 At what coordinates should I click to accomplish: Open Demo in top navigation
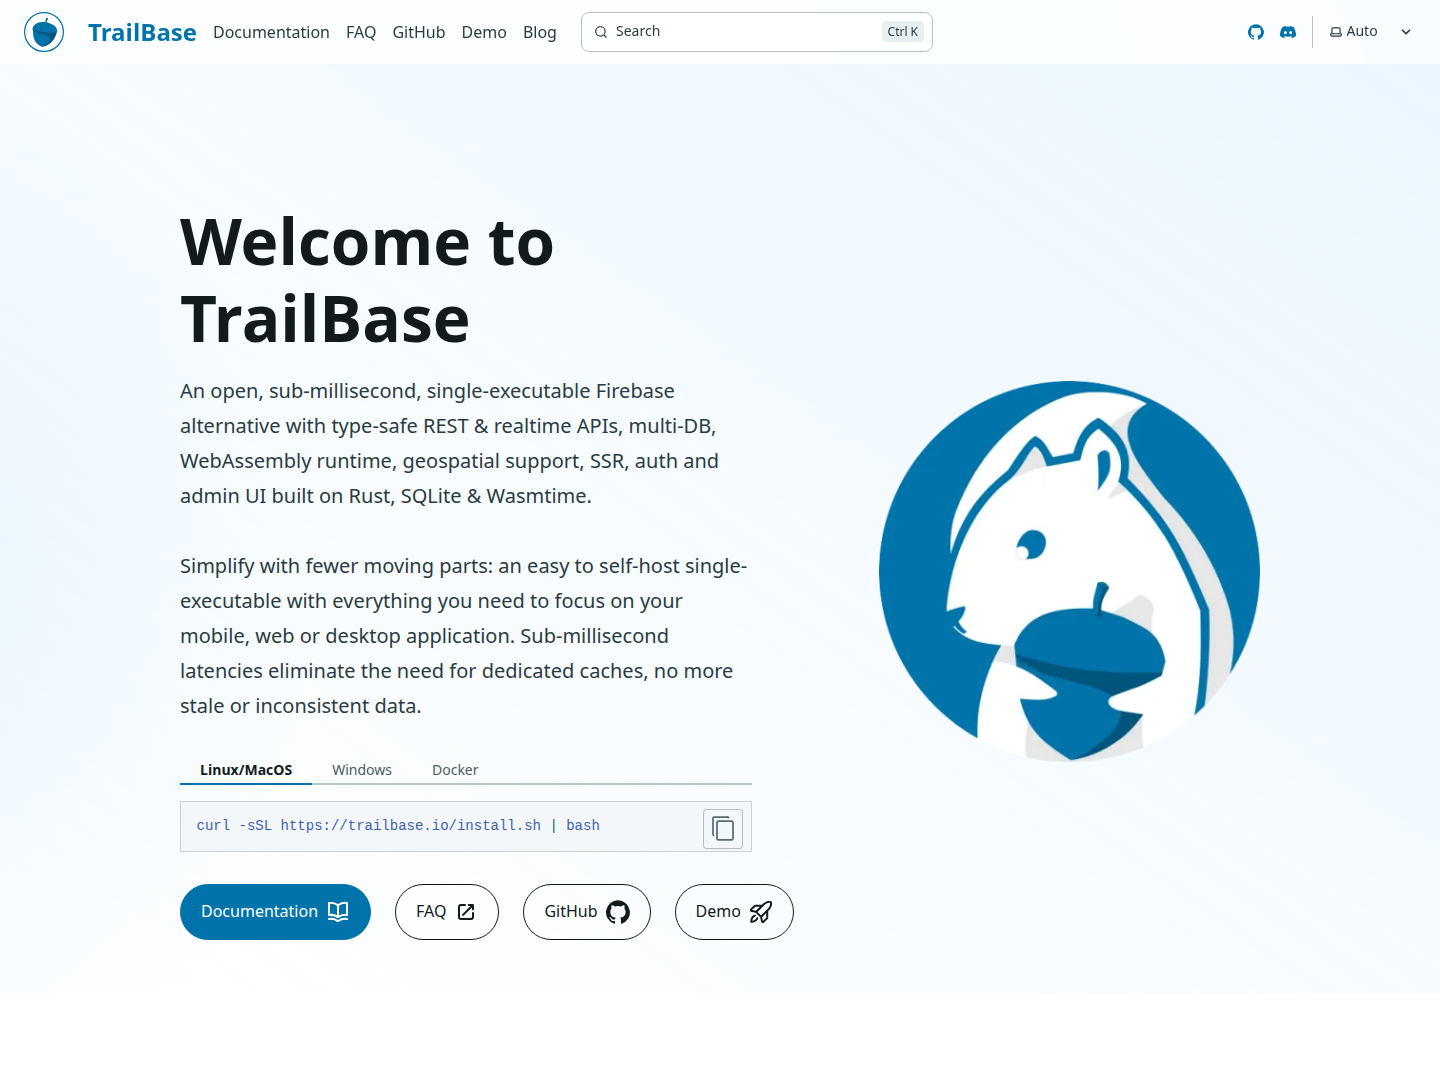point(484,32)
